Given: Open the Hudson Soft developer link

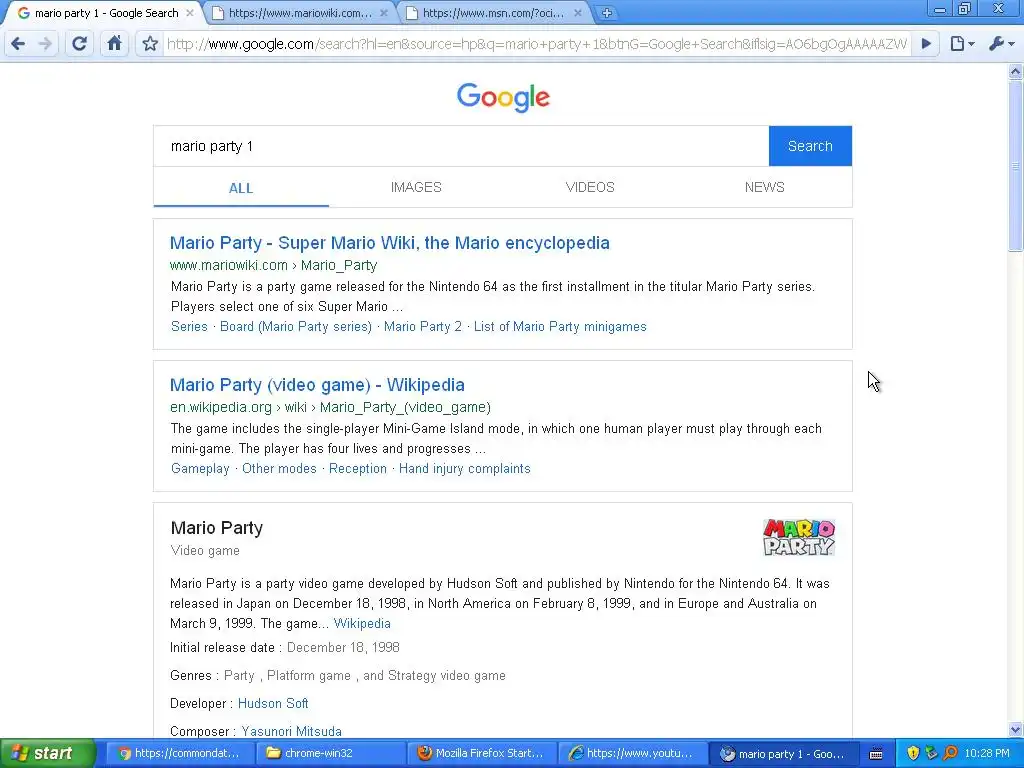Looking at the screenshot, I should click(273, 703).
